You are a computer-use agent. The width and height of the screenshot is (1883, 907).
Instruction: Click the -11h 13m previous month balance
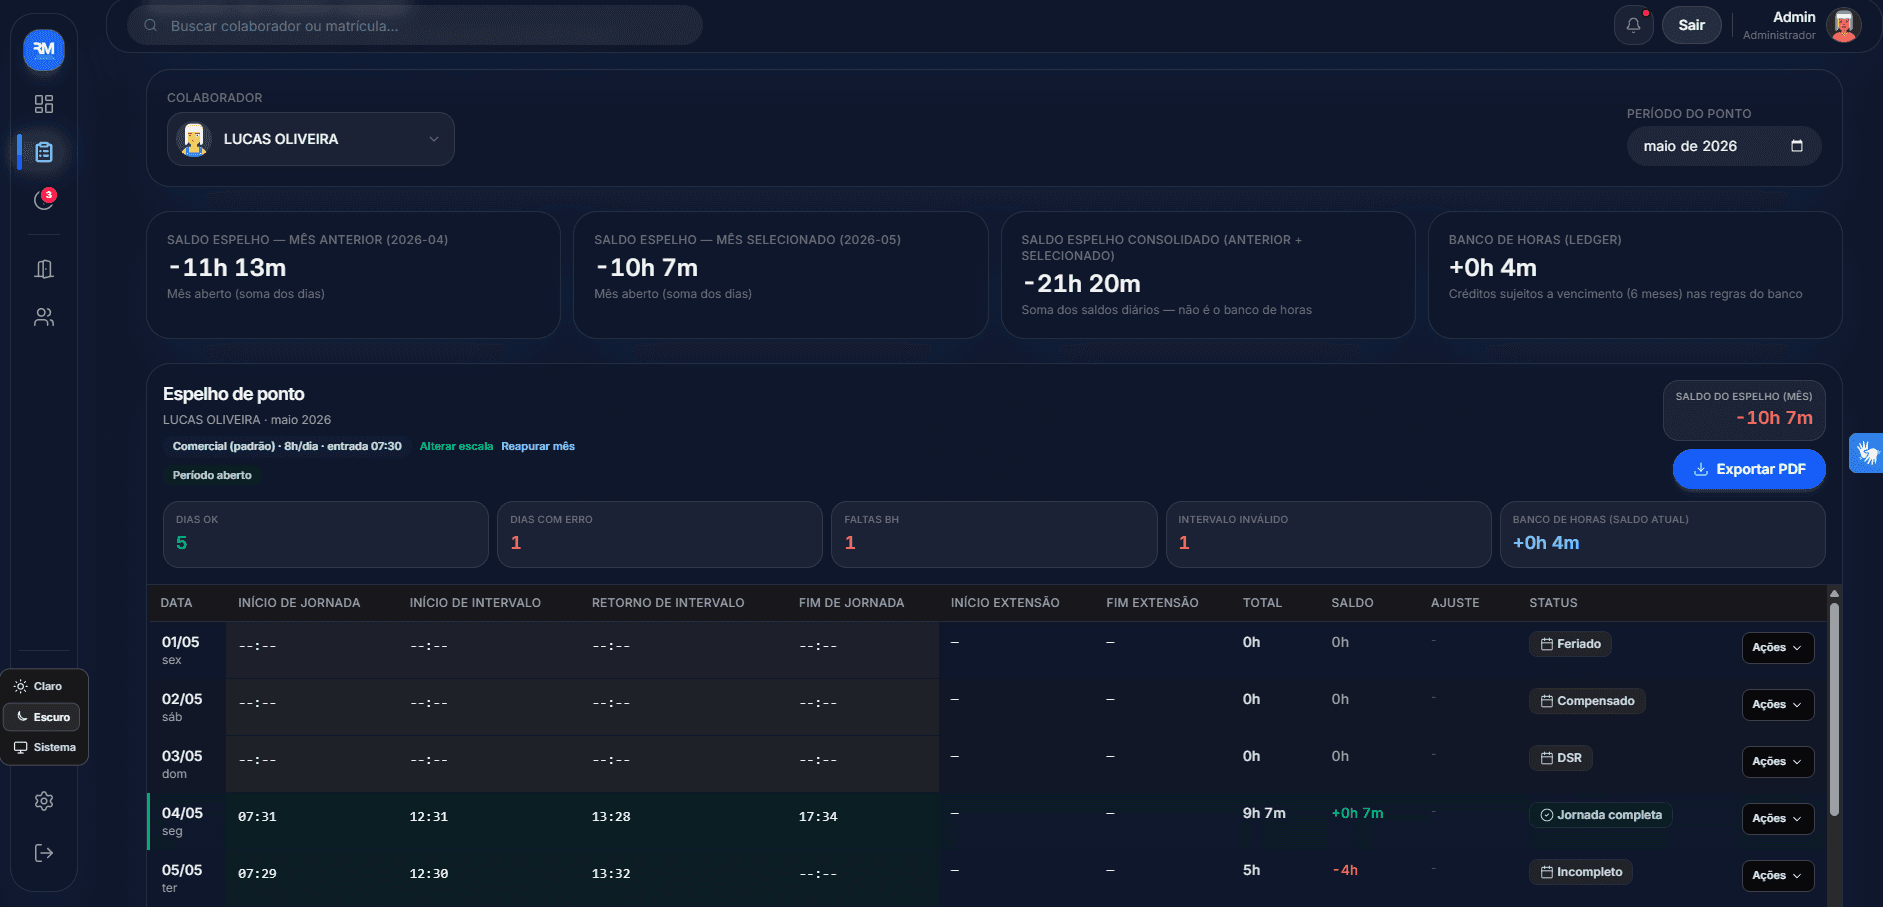tap(227, 268)
